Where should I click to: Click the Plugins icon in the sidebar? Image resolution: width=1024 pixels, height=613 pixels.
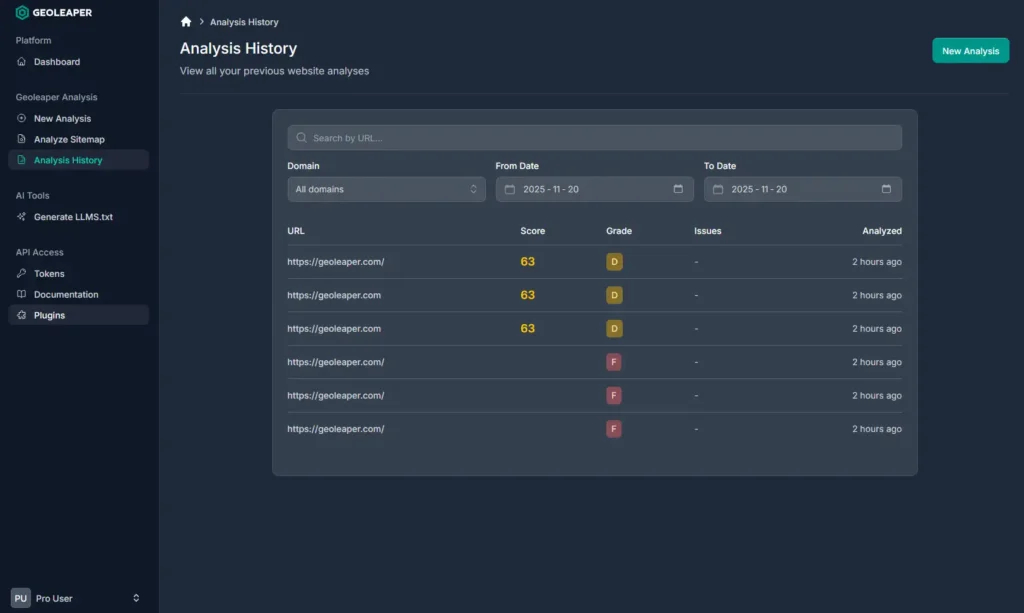click(x=21, y=315)
